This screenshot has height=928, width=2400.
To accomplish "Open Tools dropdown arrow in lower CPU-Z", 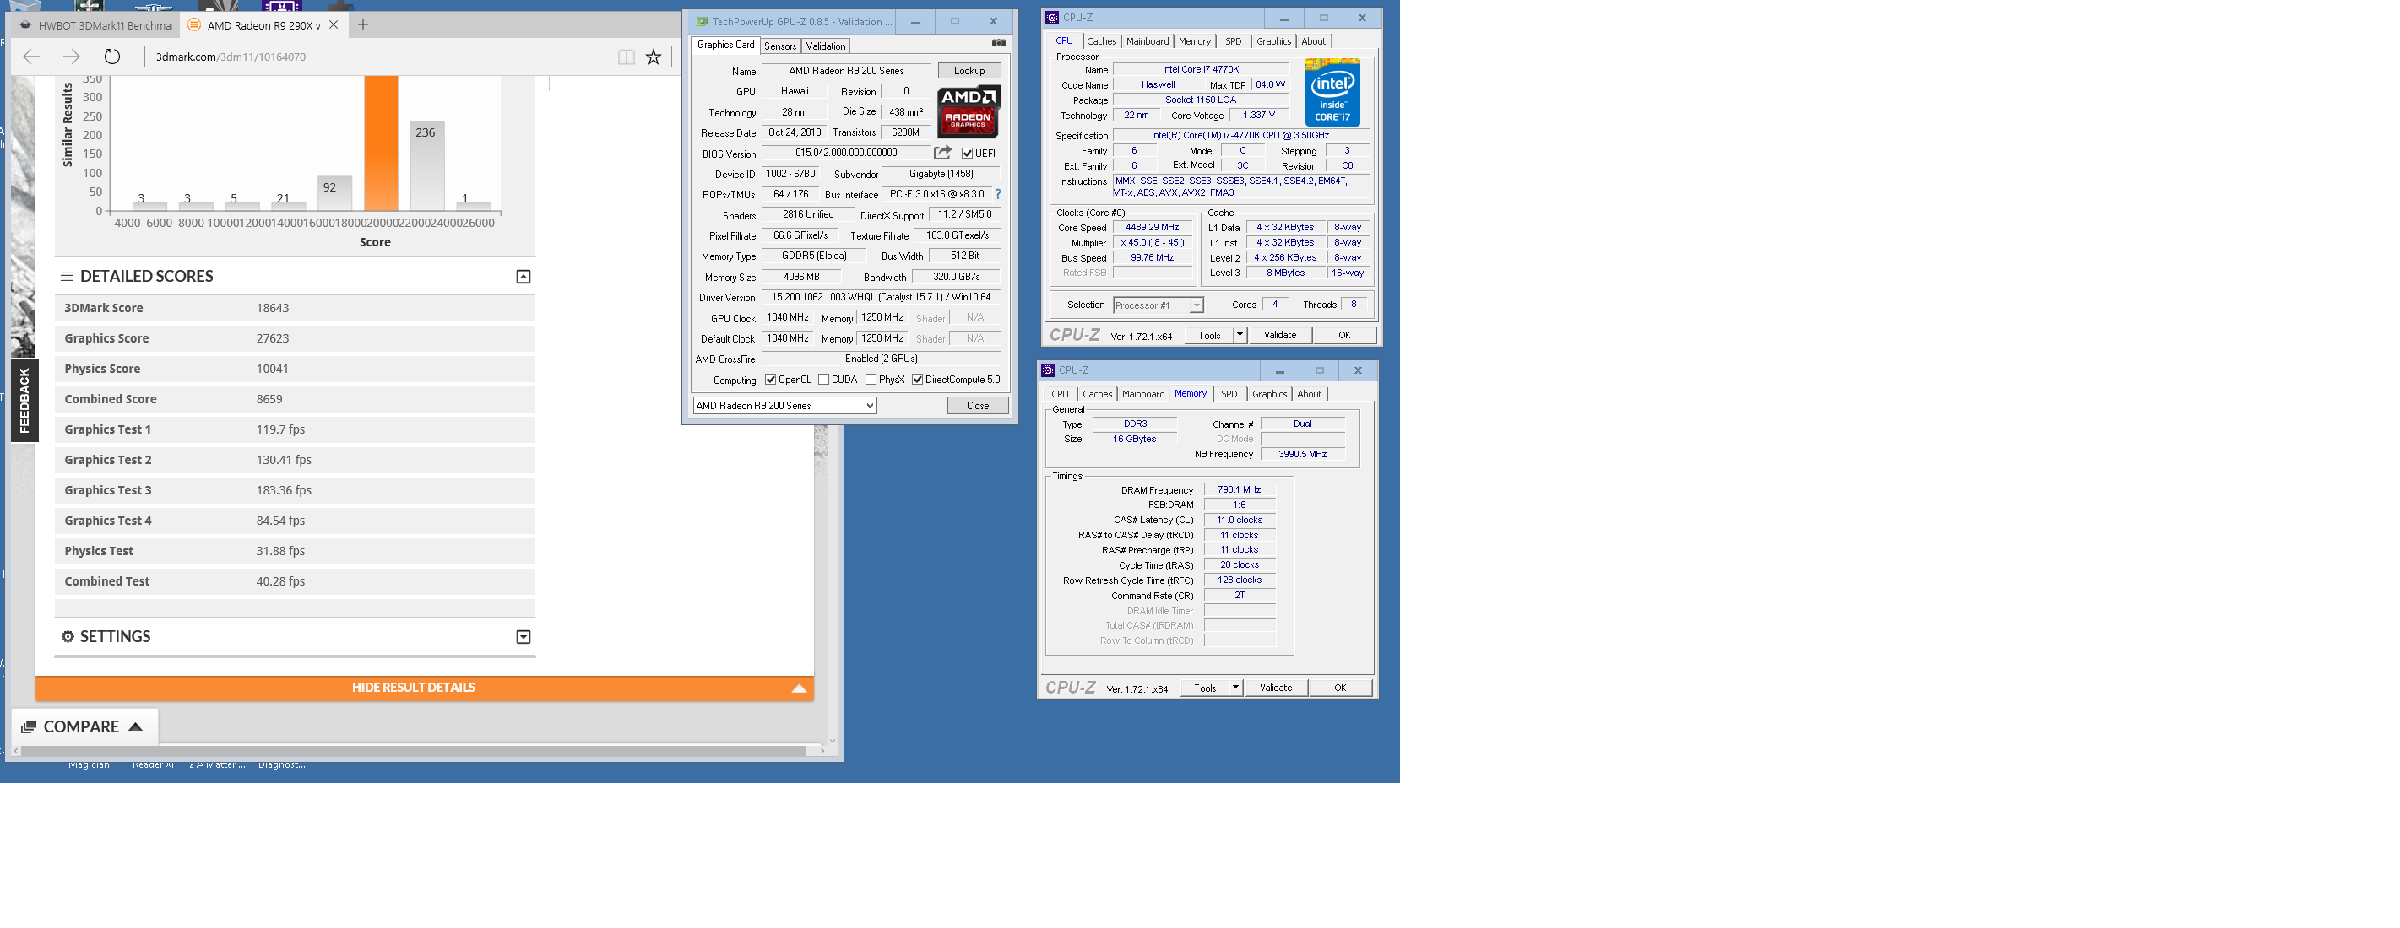I will (1236, 687).
